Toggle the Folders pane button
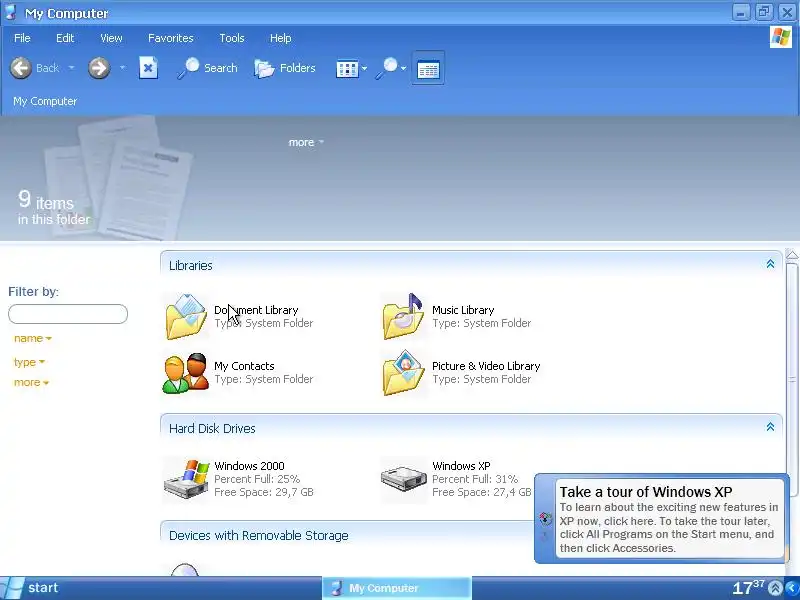 285,68
